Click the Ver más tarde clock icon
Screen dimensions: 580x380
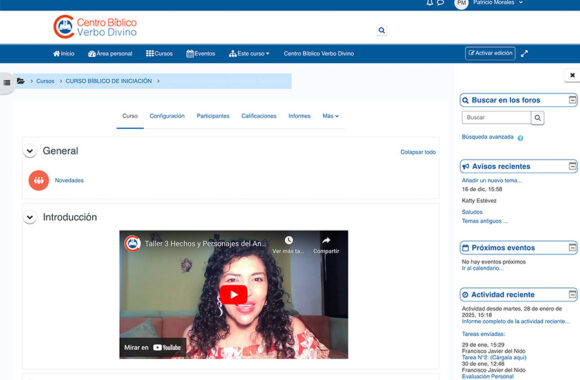coord(289,241)
